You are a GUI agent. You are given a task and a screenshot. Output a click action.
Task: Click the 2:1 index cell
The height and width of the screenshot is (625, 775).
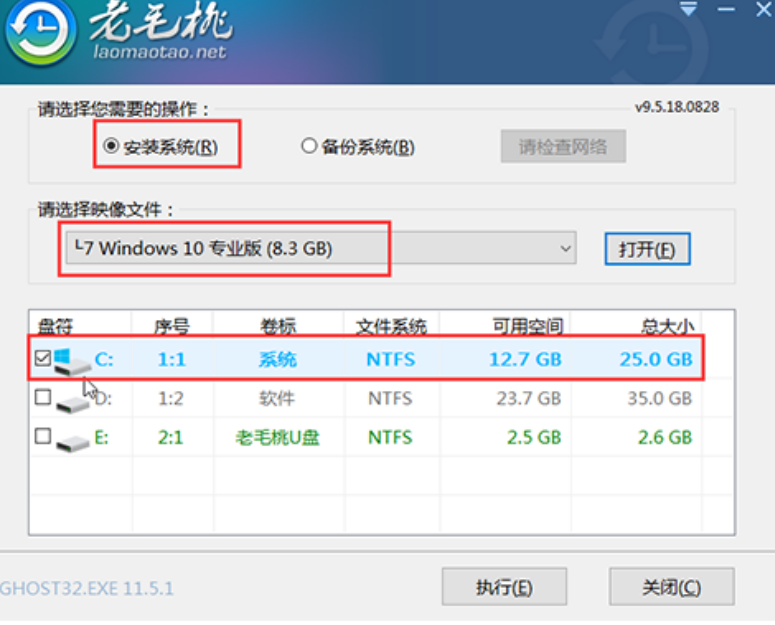coord(171,437)
